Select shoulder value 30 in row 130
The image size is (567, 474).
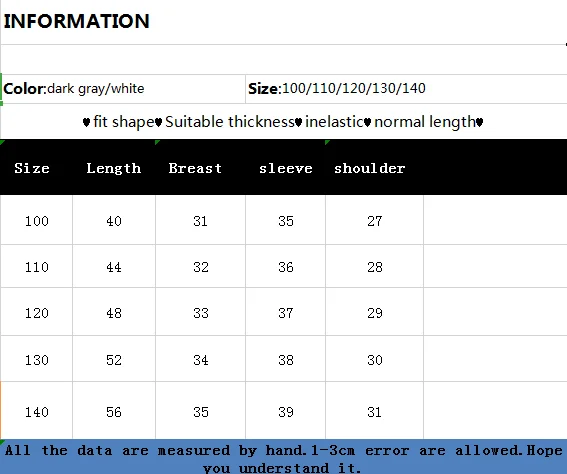[x=375, y=360]
